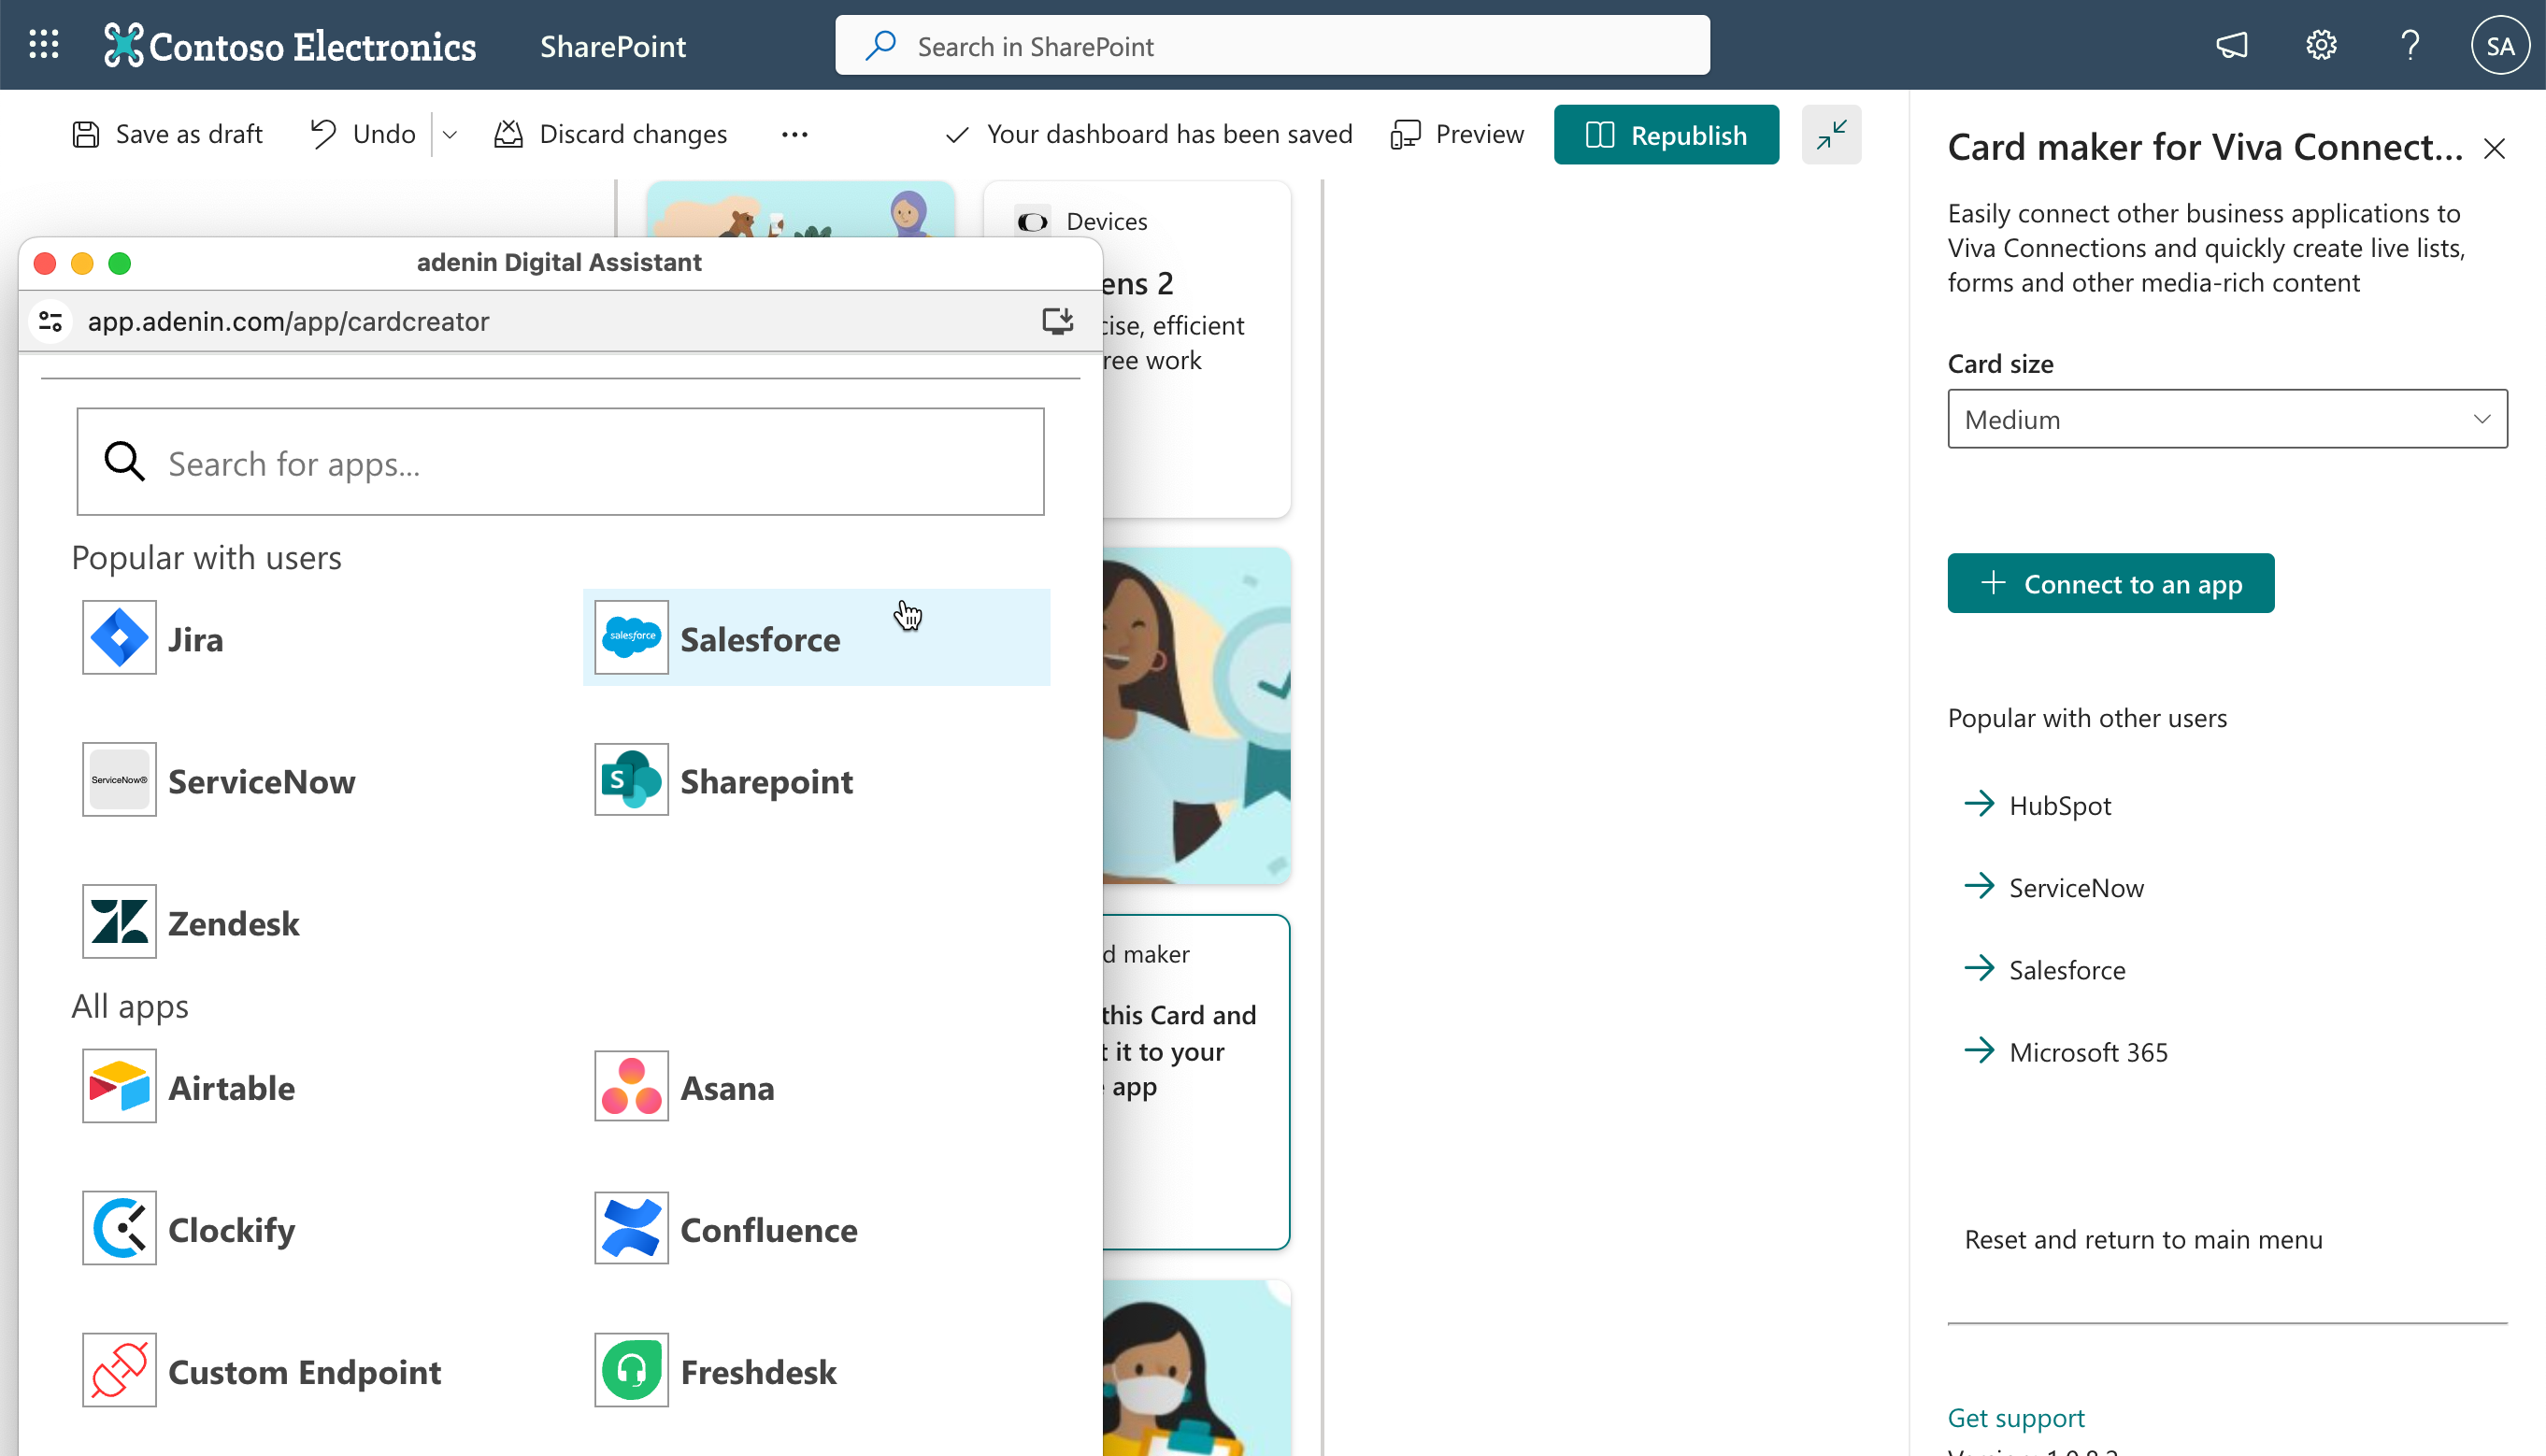Click the Contoso Electronics logo
The height and width of the screenshot is (1456, 2546).
[290, 46]
